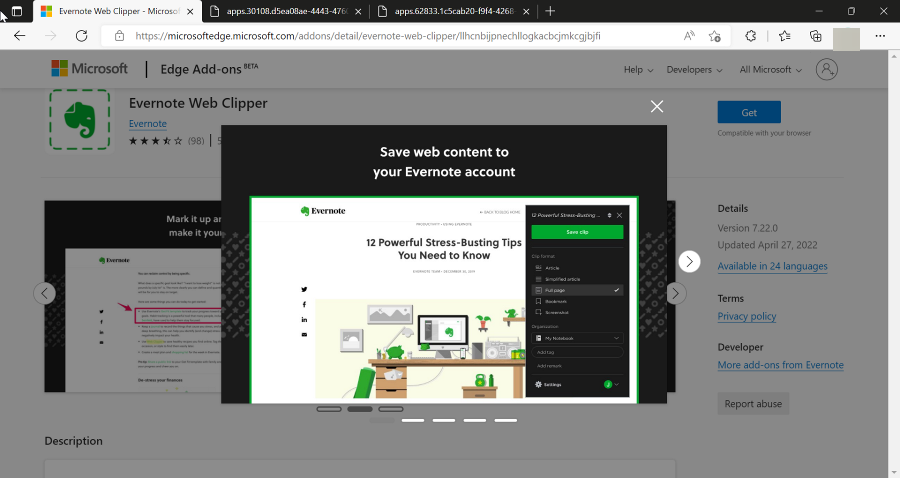
Task: Select the first carousel page indicator
Action: click(x=329, y=409)
